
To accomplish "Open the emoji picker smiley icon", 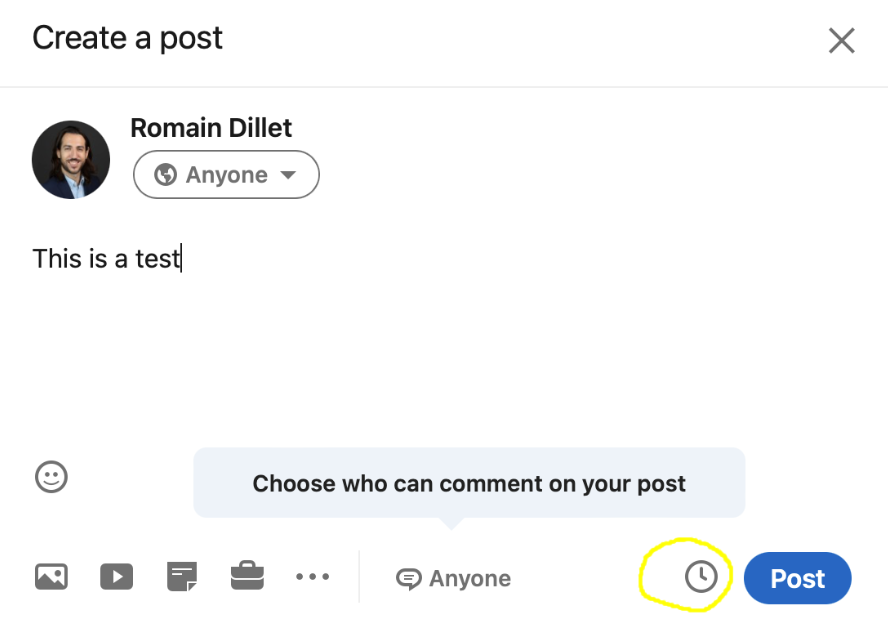I will (x=51, y=477).
